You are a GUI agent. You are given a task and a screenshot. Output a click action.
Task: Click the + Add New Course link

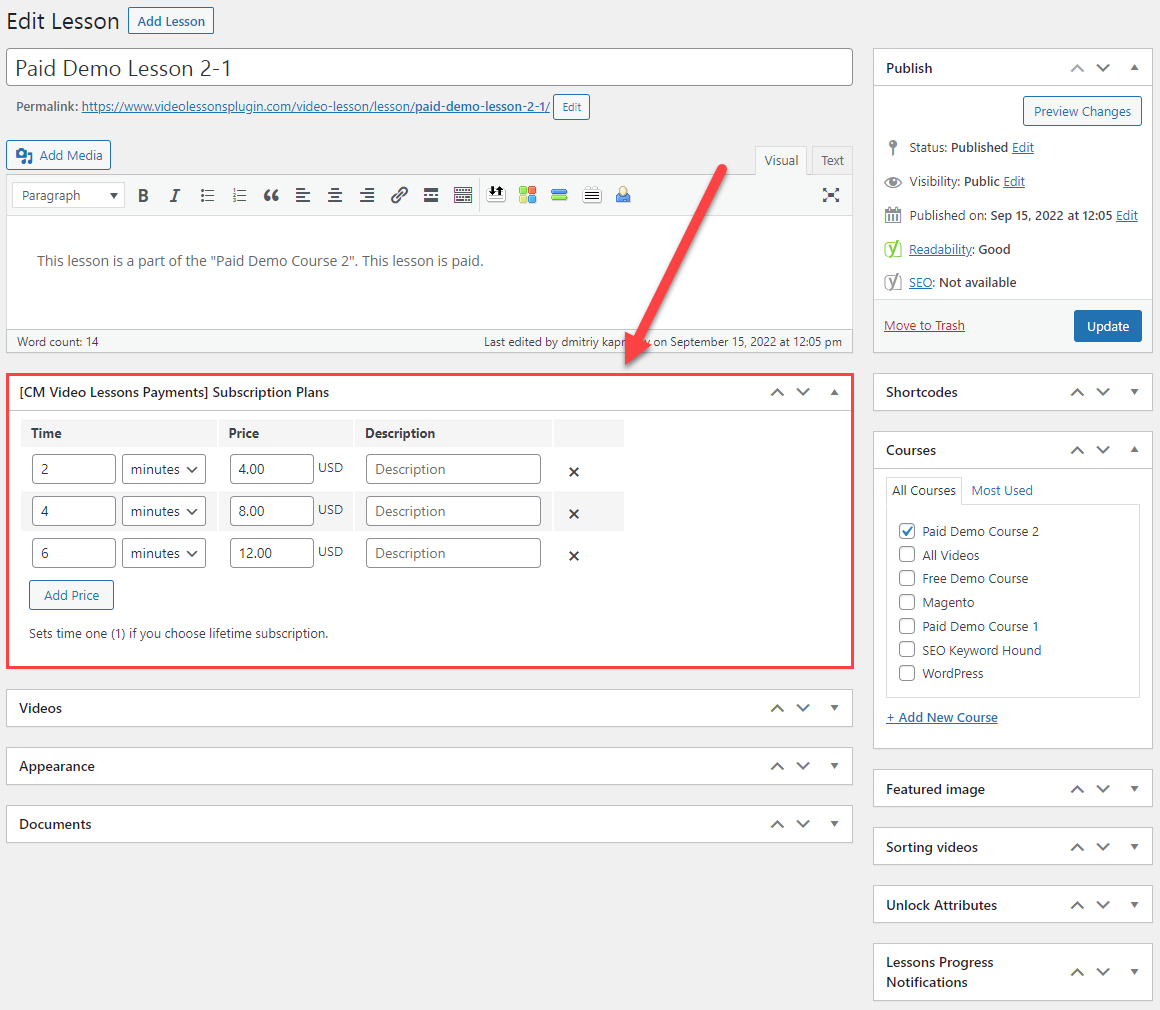(x=942, y=717)
